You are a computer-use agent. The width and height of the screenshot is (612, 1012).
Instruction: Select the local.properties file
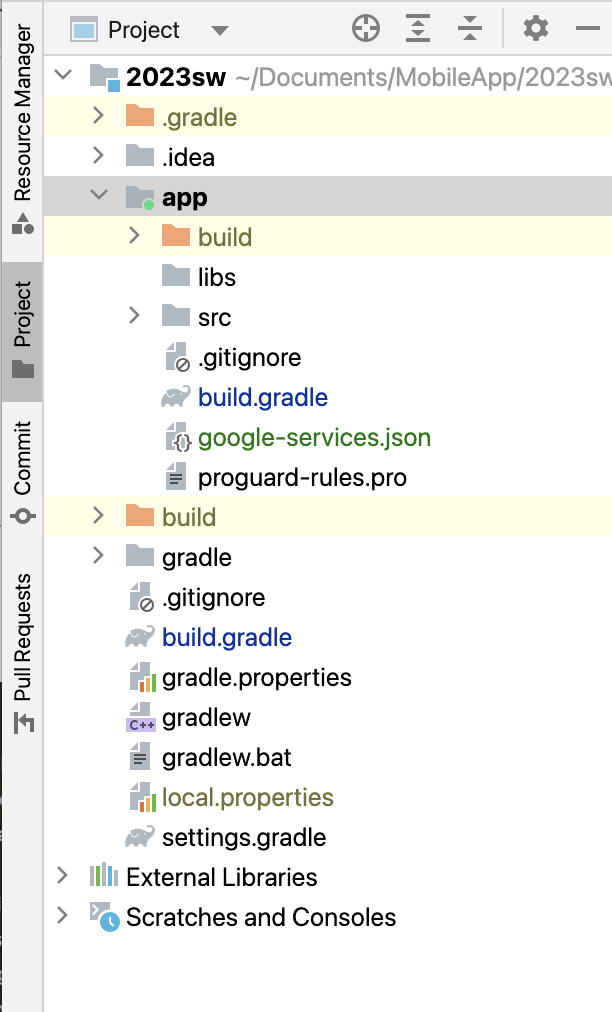click(x=247, y=798)
